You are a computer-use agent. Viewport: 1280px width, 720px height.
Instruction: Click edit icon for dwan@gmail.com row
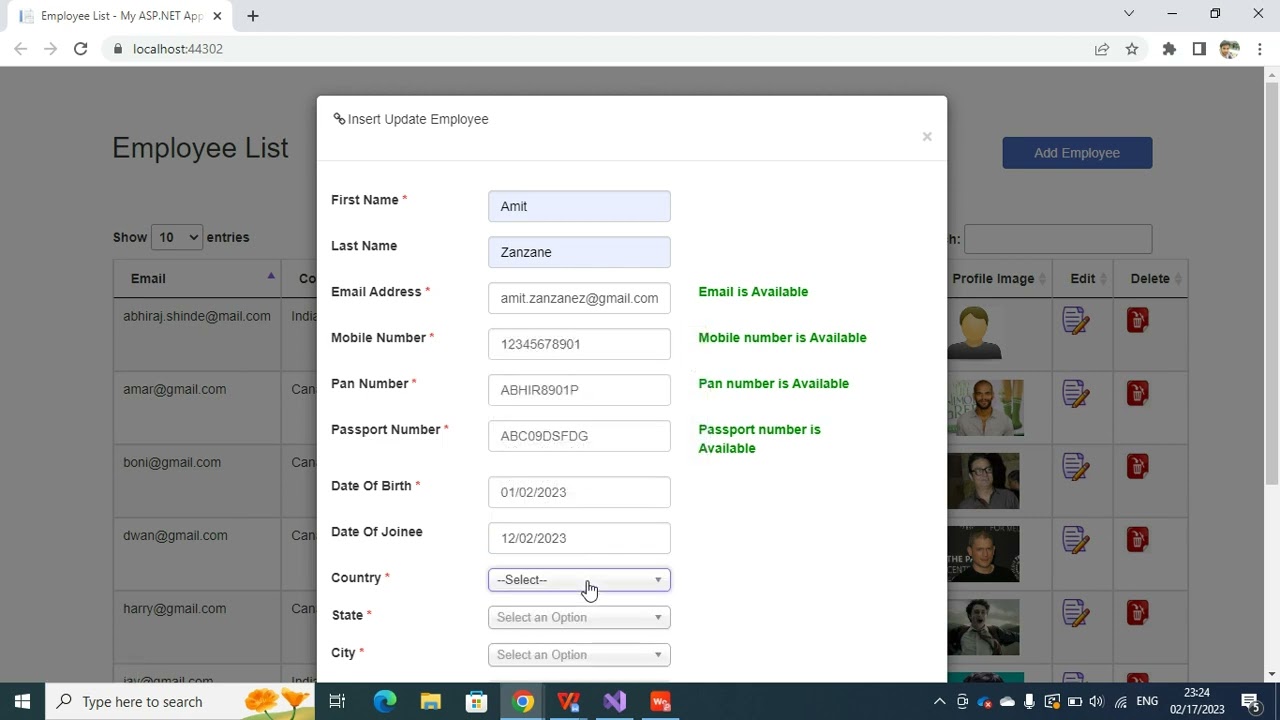[x=1076, y=540]
